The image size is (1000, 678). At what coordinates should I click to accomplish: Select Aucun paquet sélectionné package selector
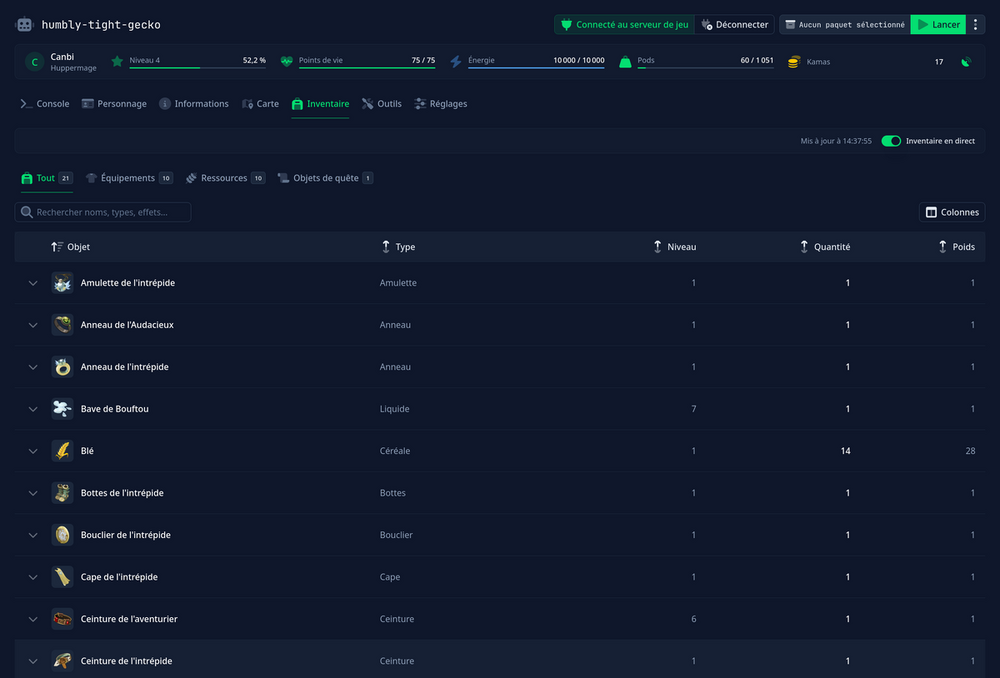[845, 25]
